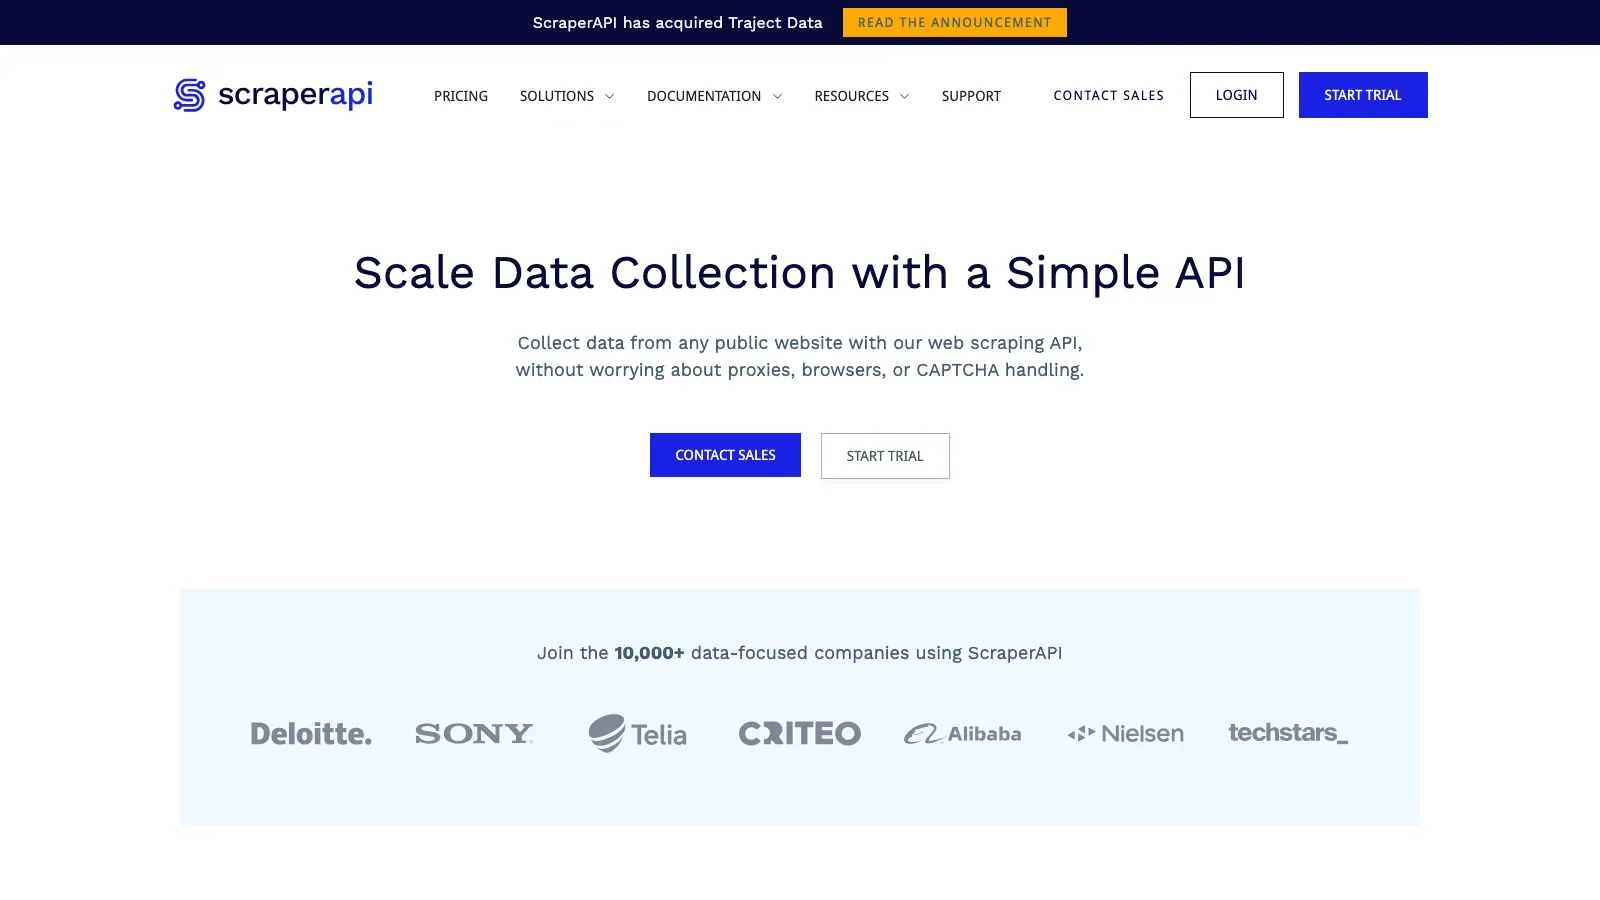Expand the Solutions dropdown chevron
Image resolution: width=1600 pixels, height=900 pixels.
(x=609, y=97)
